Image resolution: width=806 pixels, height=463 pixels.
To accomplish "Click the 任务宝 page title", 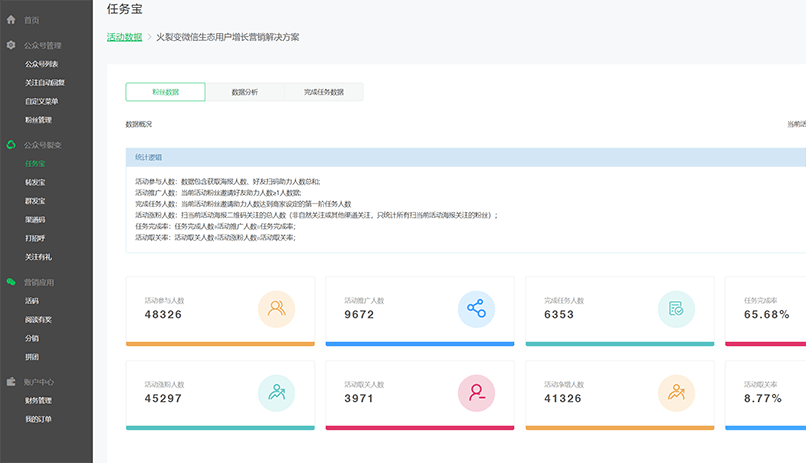I will coord(124,9).
